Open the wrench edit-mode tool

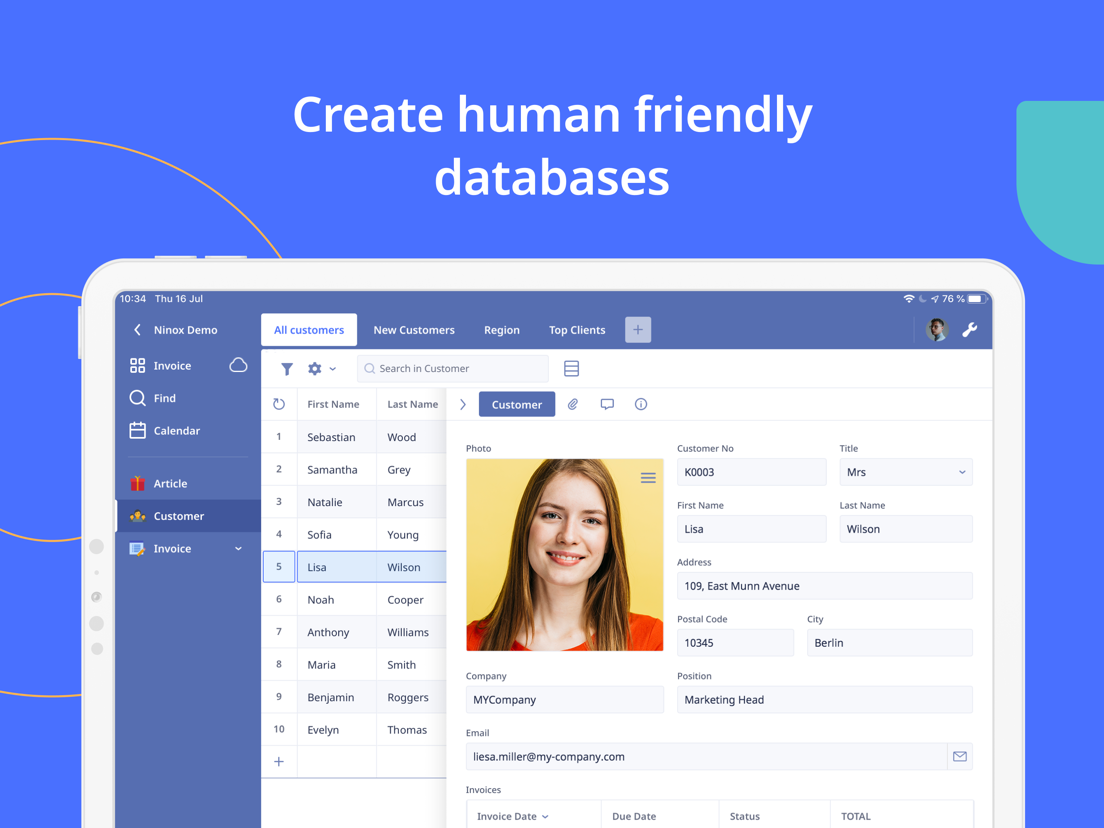click(970, 330)
